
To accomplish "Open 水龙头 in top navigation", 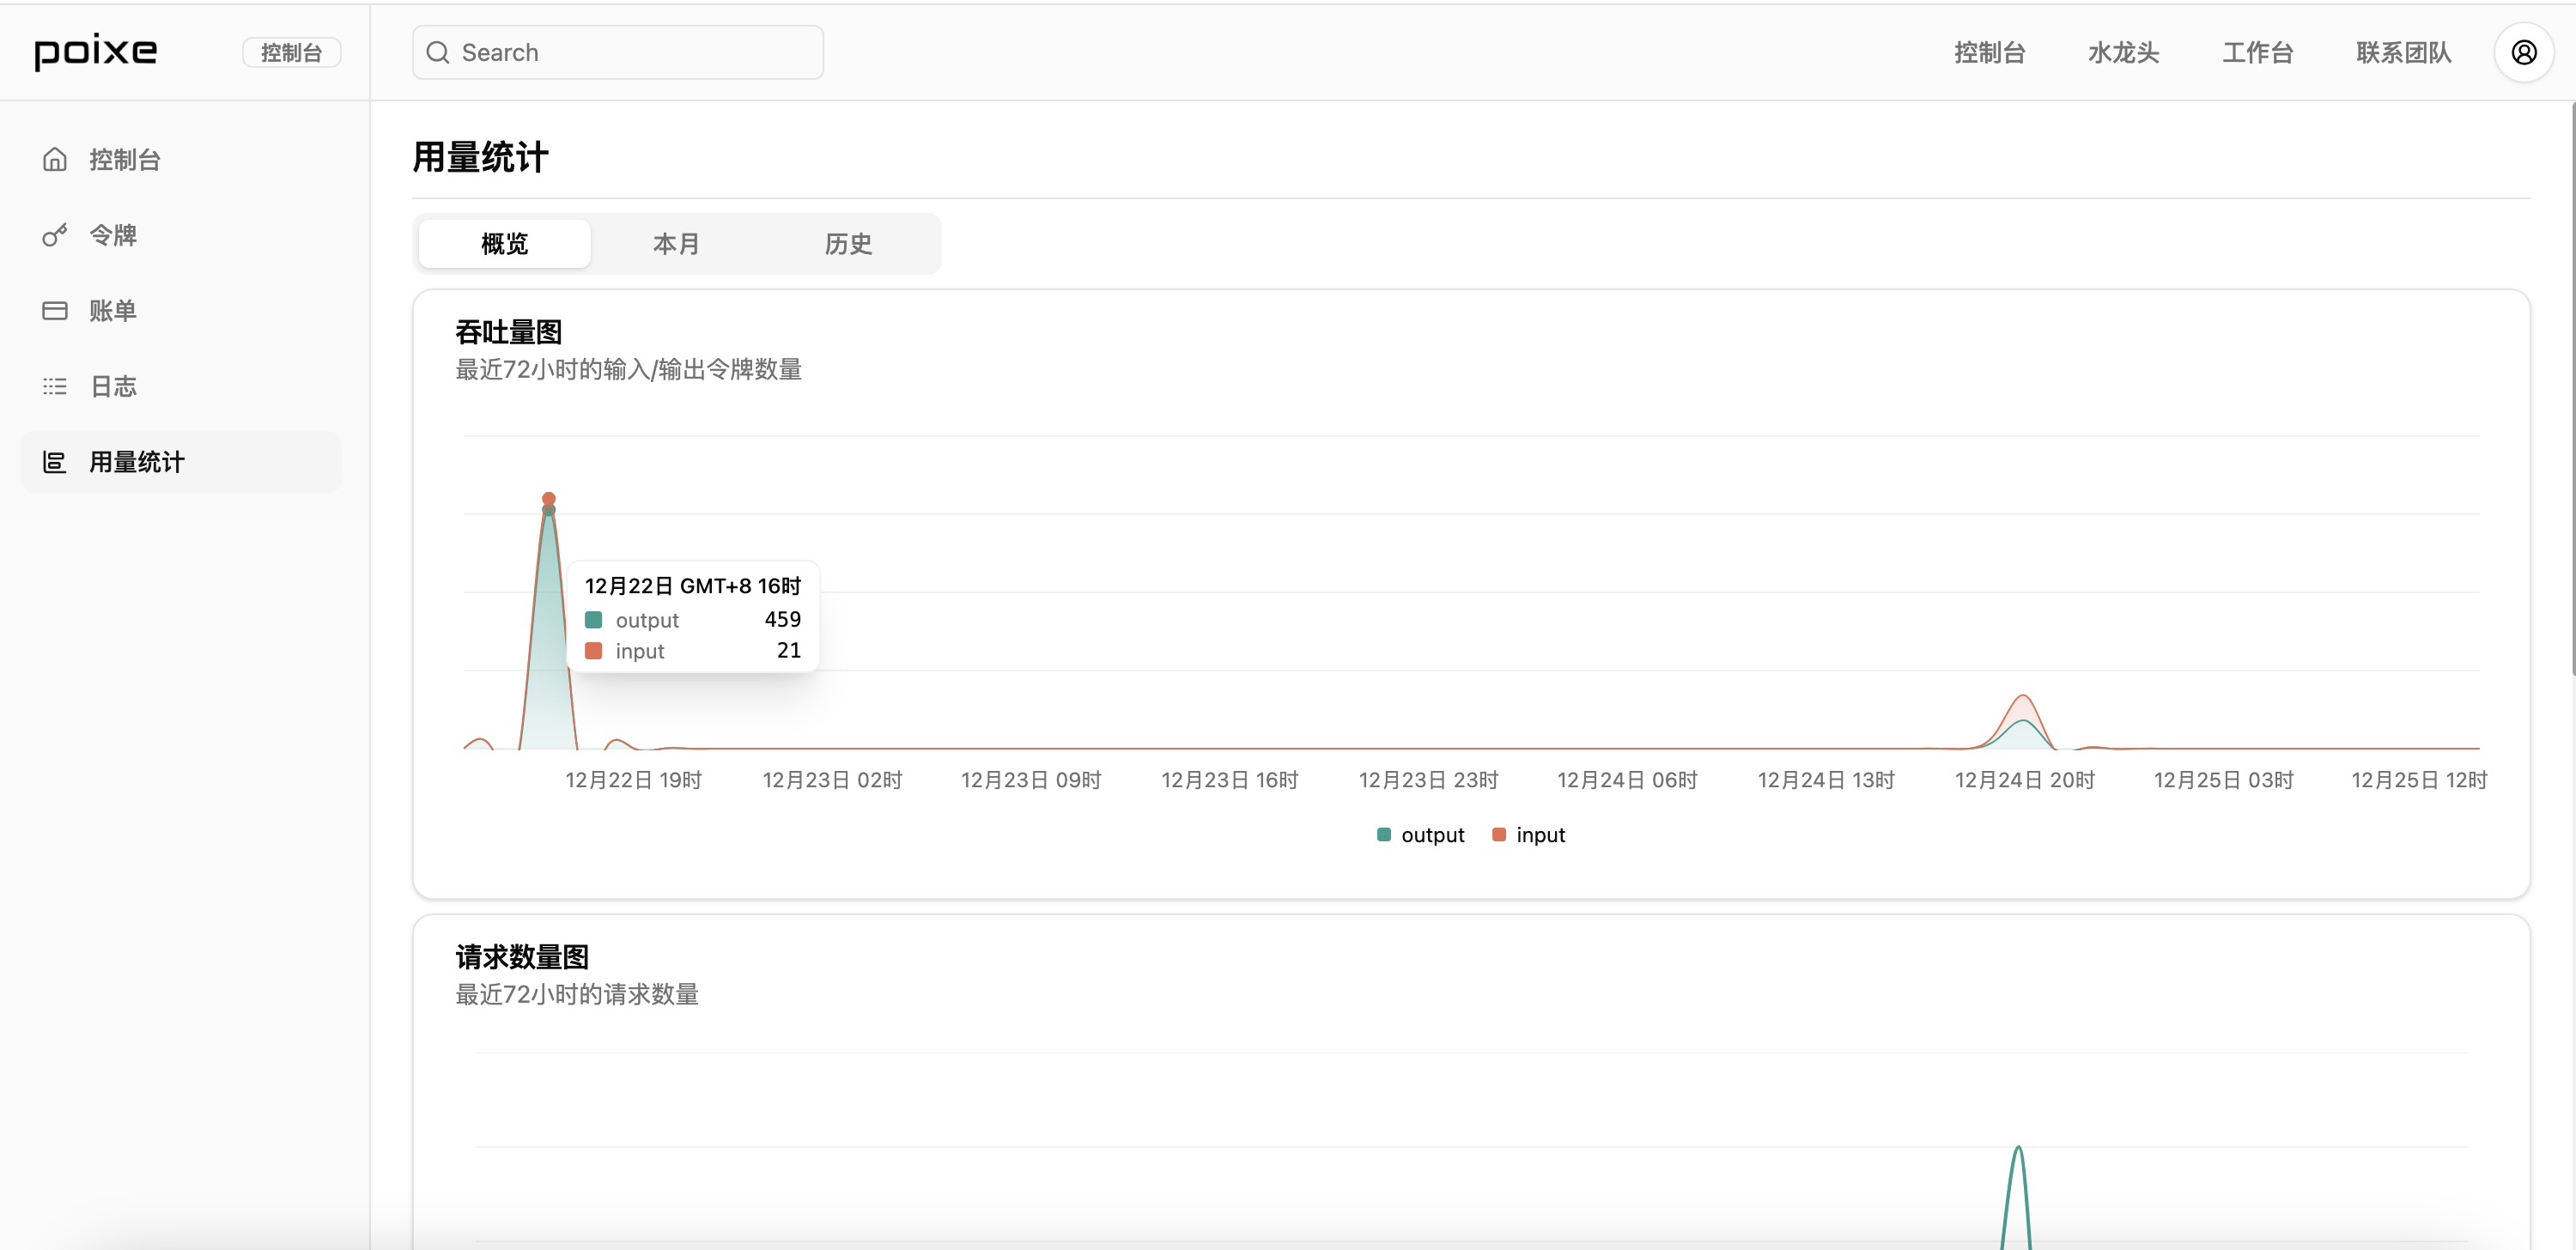I will tap(2123, 52).
